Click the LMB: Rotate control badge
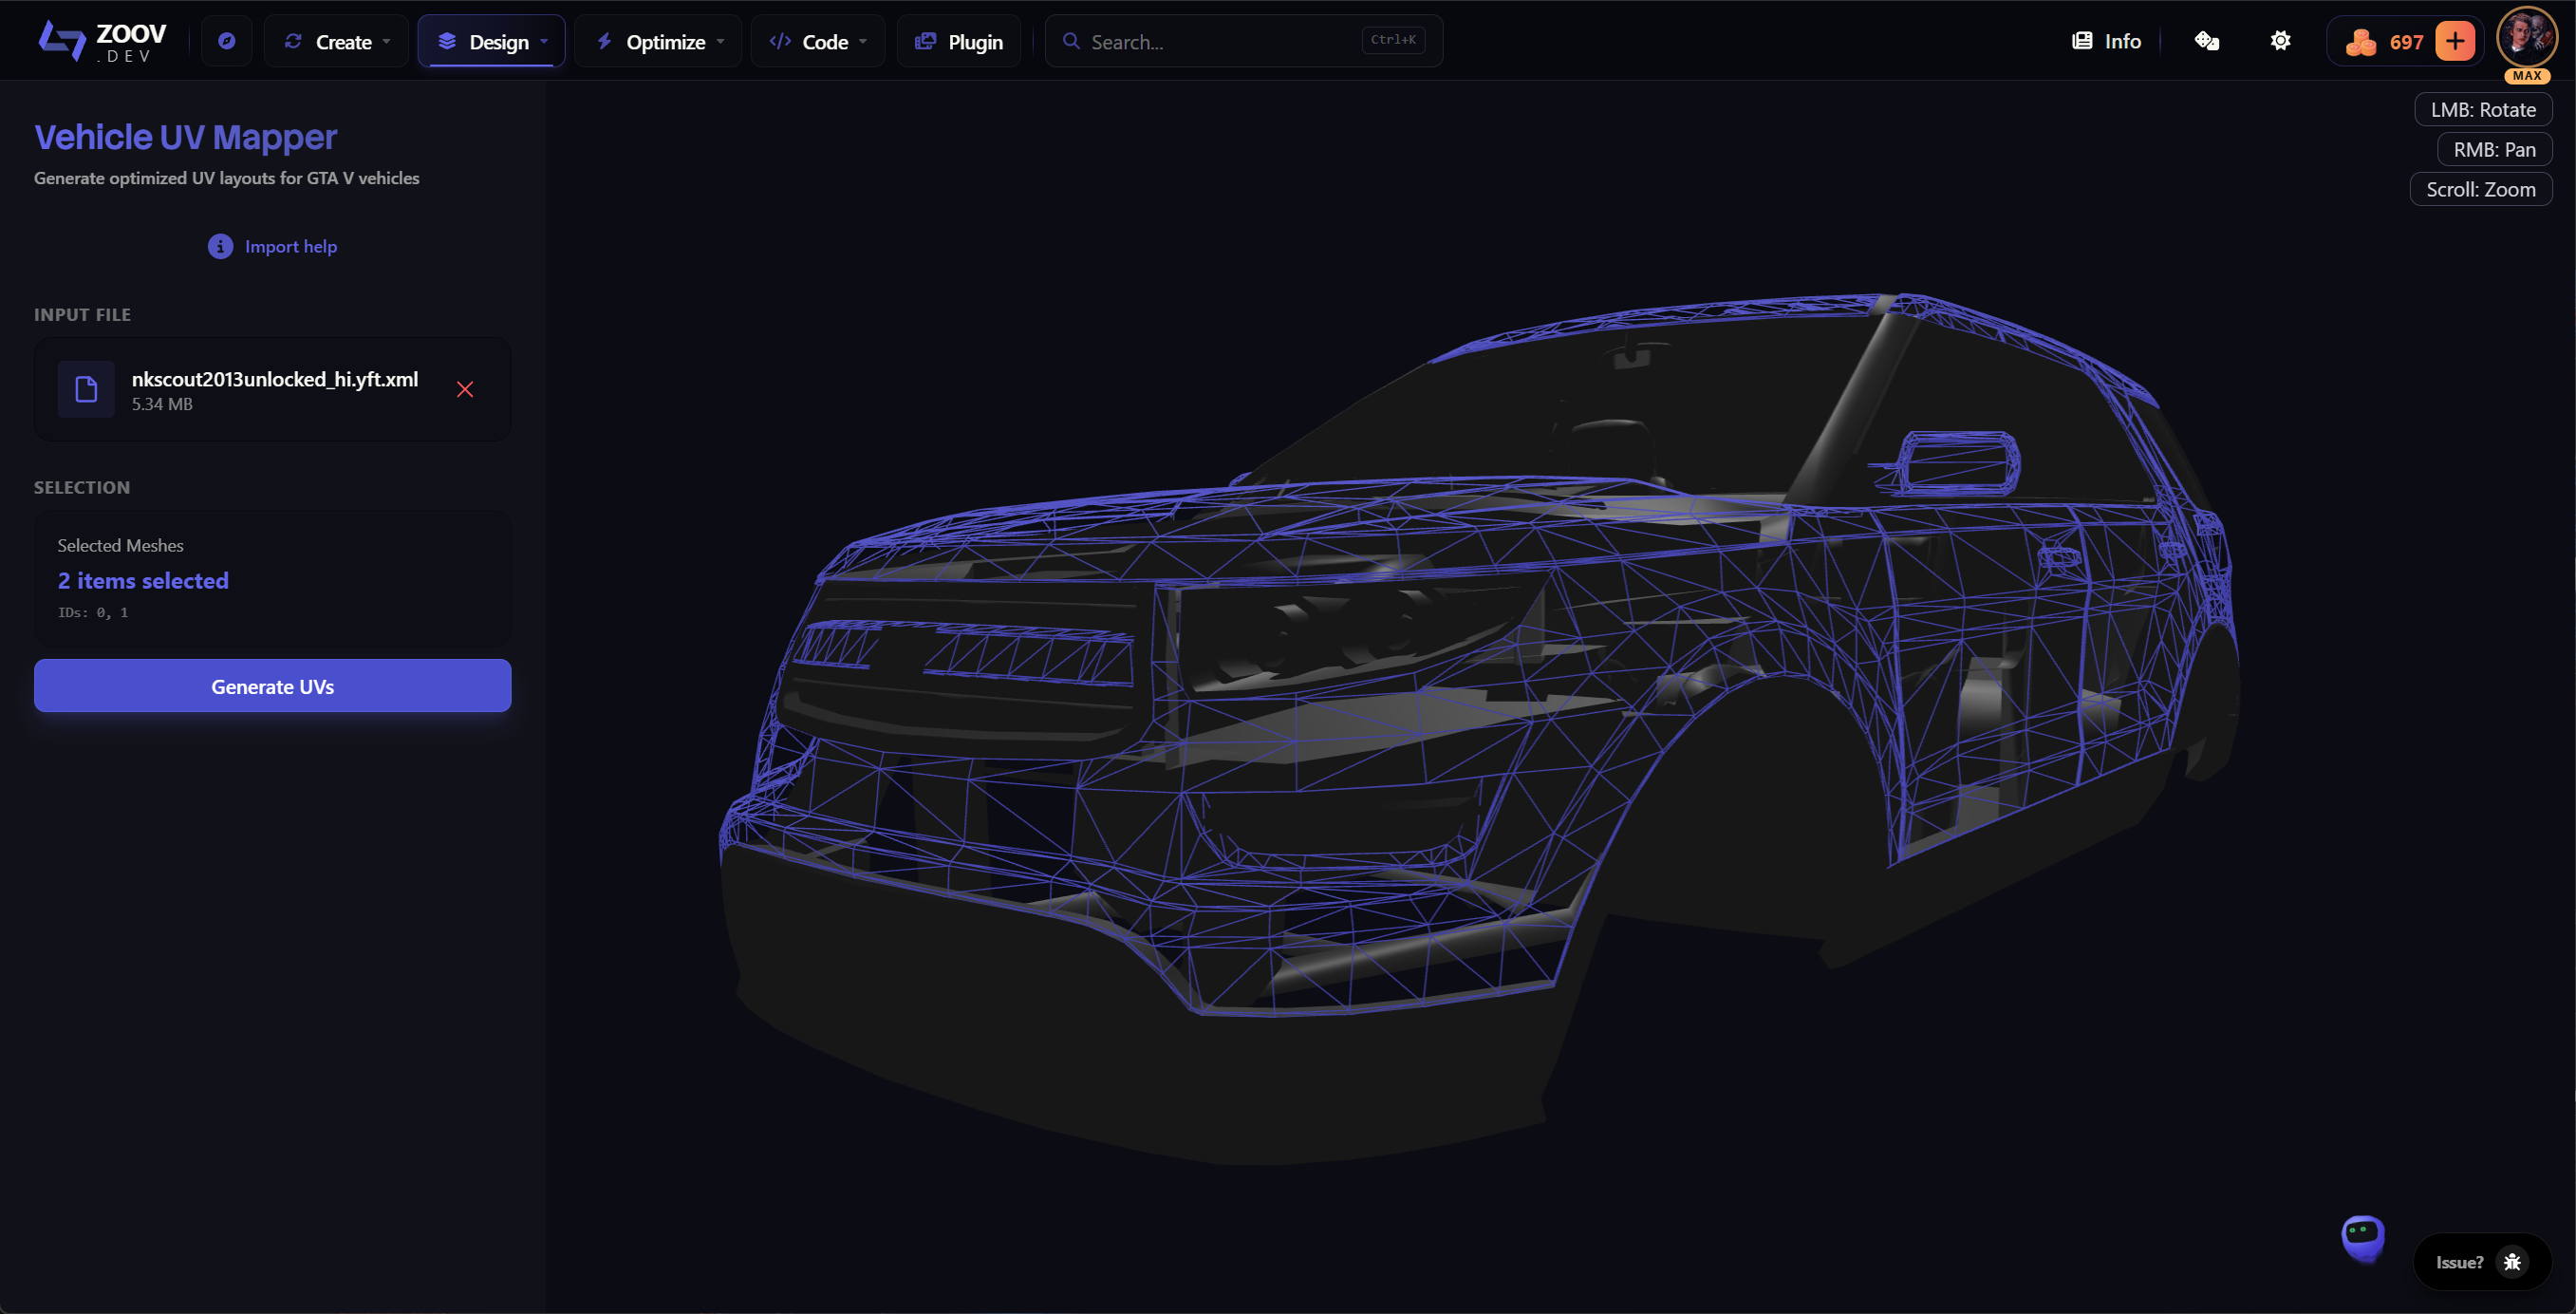Image resolution: width=2576 pixels, height=1314 pixels. point(2484,109)
